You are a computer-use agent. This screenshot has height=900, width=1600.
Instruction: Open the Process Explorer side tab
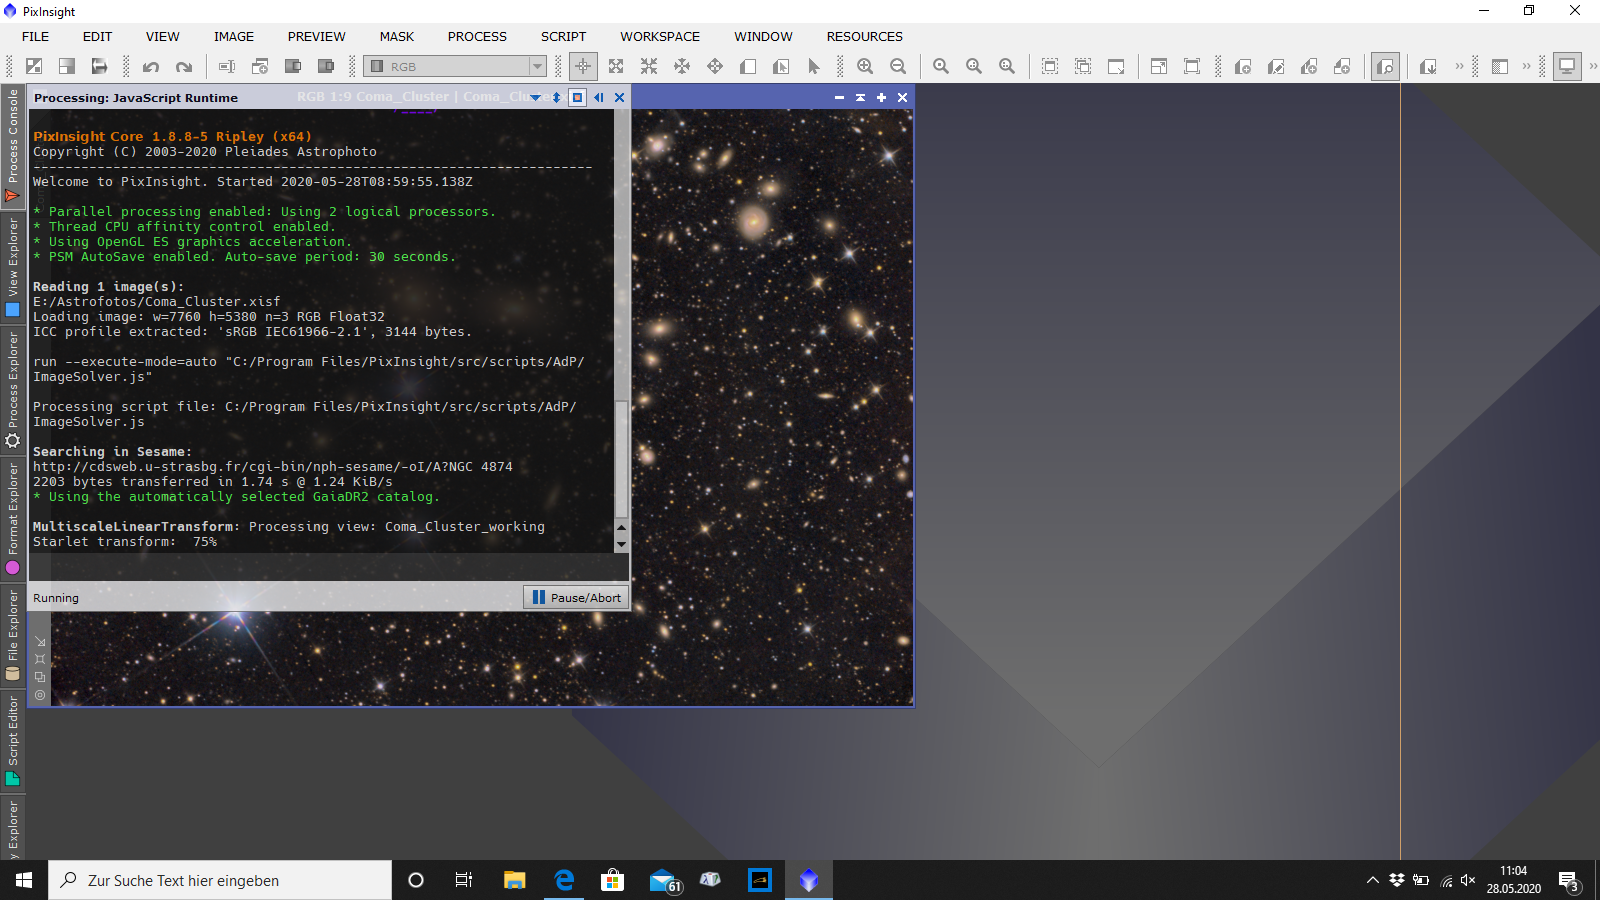click(x=13, y=390)
